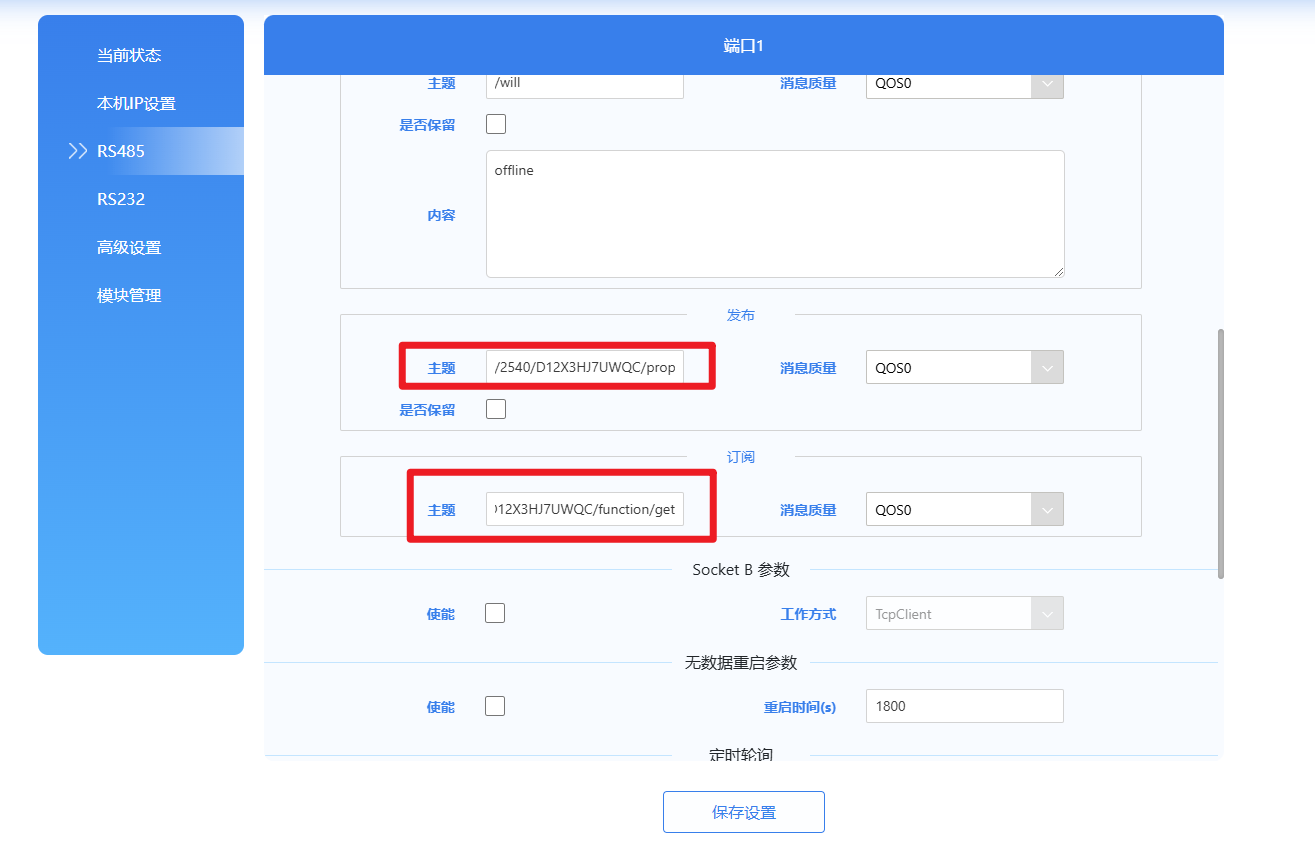Screen dimensions: 1315x847
Task: Click the double-chevron icon beside RS485
Action: (77, 151)
